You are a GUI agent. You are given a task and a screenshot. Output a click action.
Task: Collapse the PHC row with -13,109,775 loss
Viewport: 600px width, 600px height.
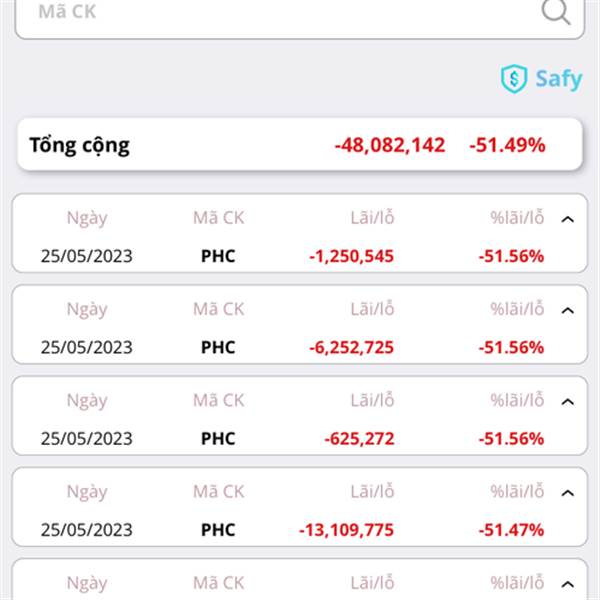click(x=568, y=493)
